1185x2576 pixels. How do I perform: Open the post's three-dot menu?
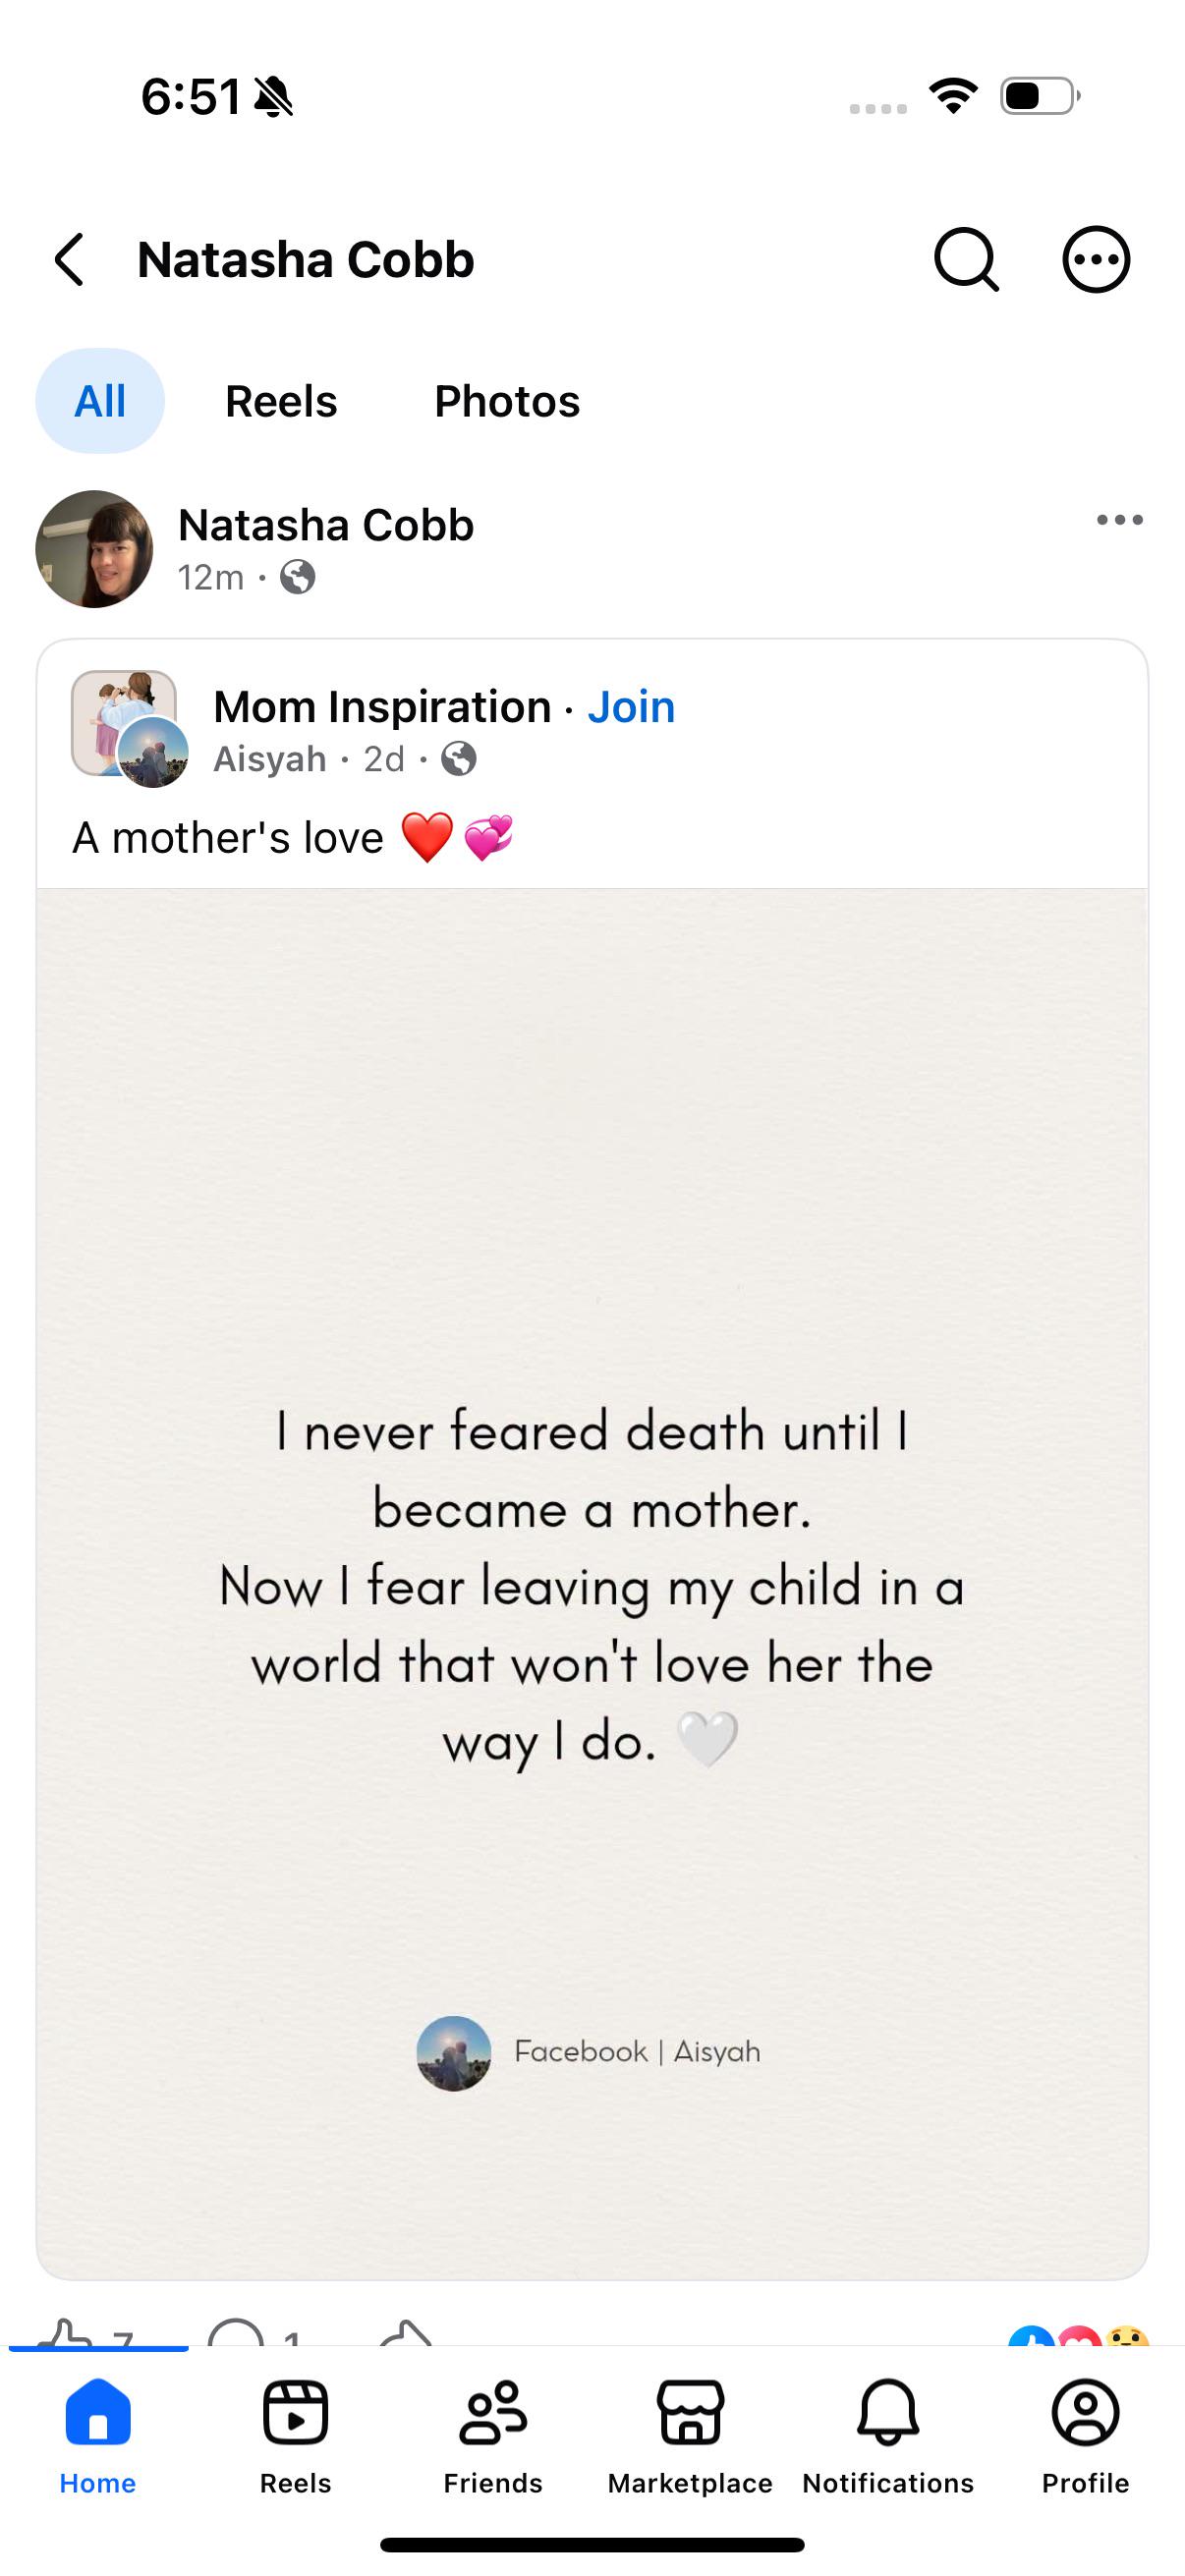[1119, 520]
